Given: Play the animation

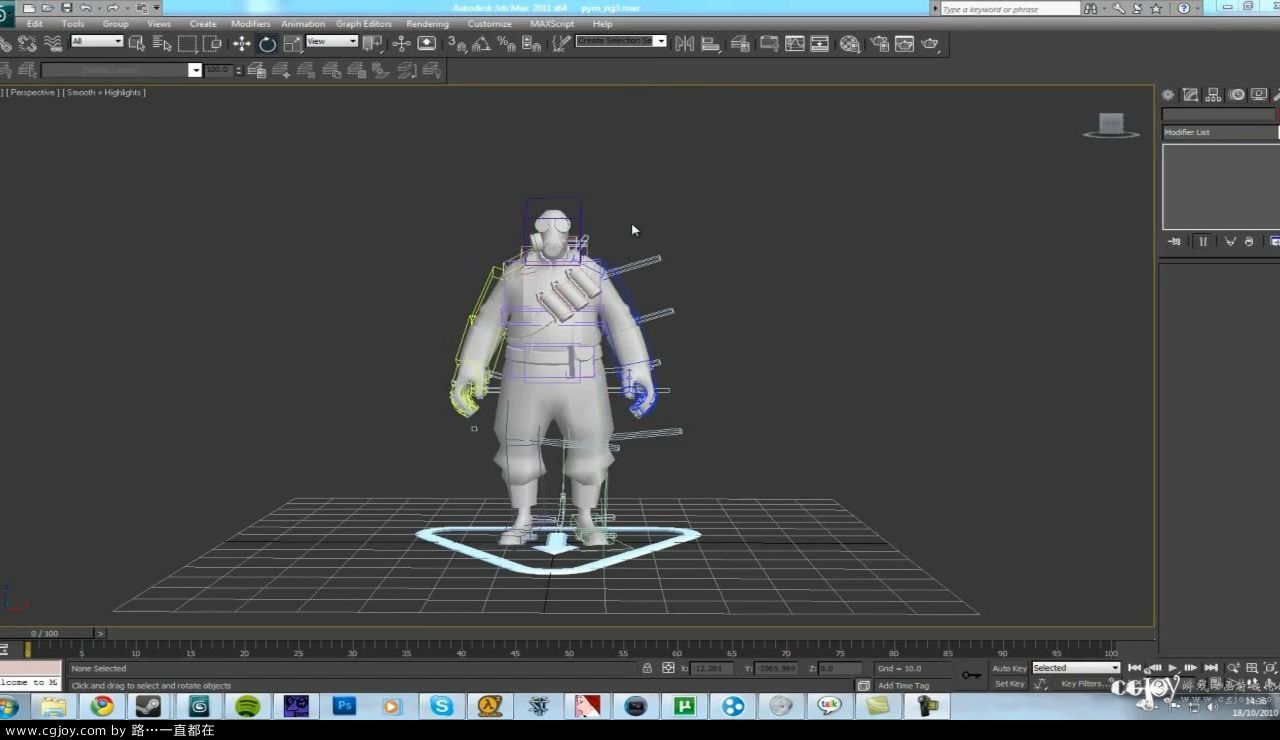Looking at the screenshot, I should coord(1172,668).
